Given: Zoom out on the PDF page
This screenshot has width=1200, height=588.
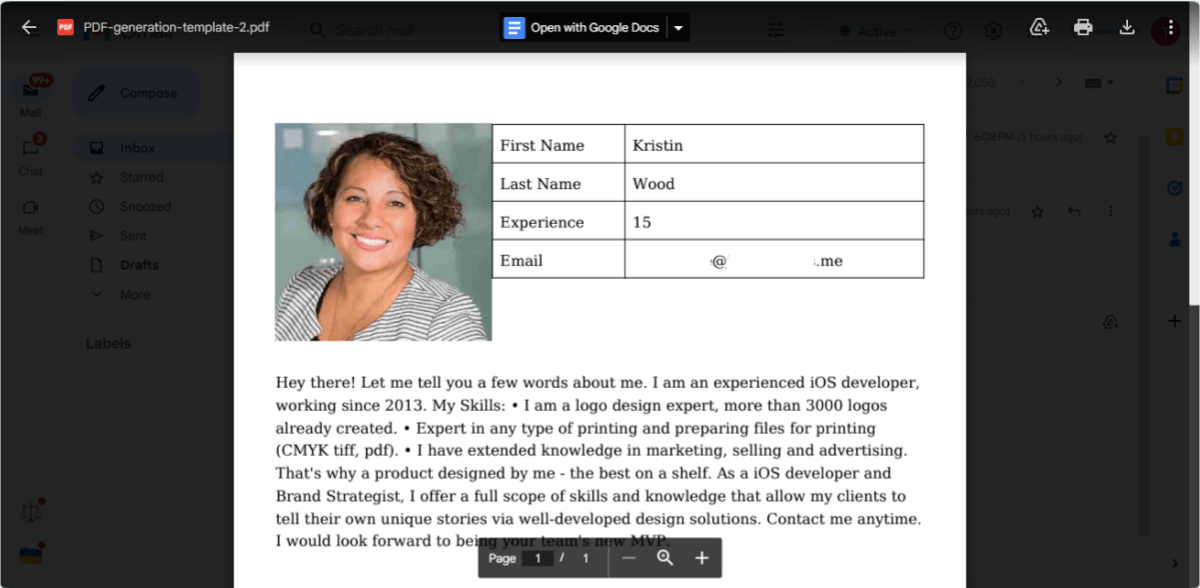Looking at the screenshot, I should point(628,557).
